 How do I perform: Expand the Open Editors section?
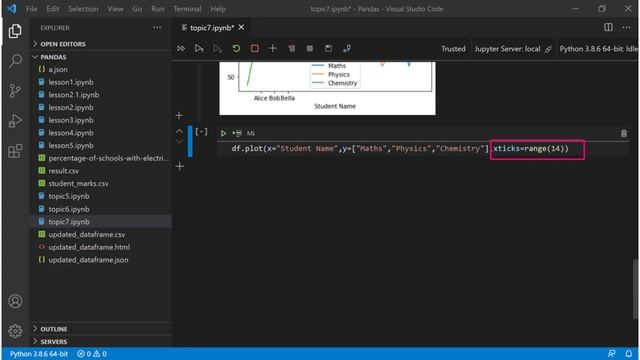(x=101, y=44)
